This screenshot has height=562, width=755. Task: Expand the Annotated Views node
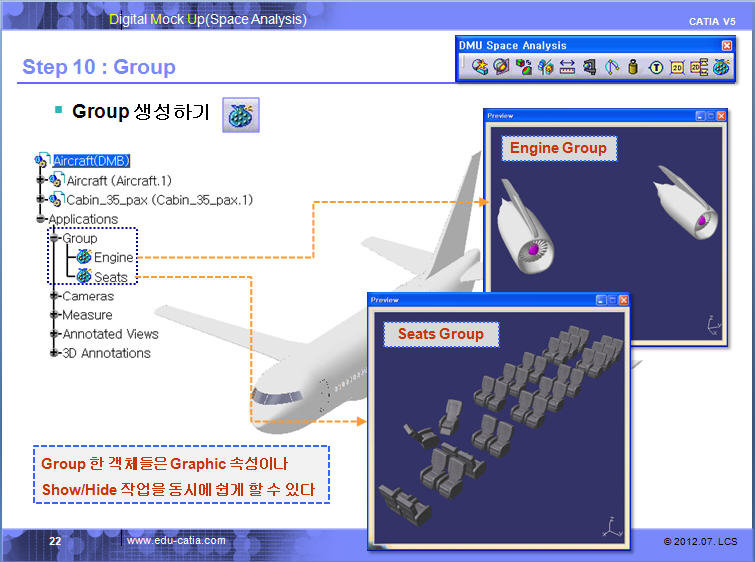54,334
